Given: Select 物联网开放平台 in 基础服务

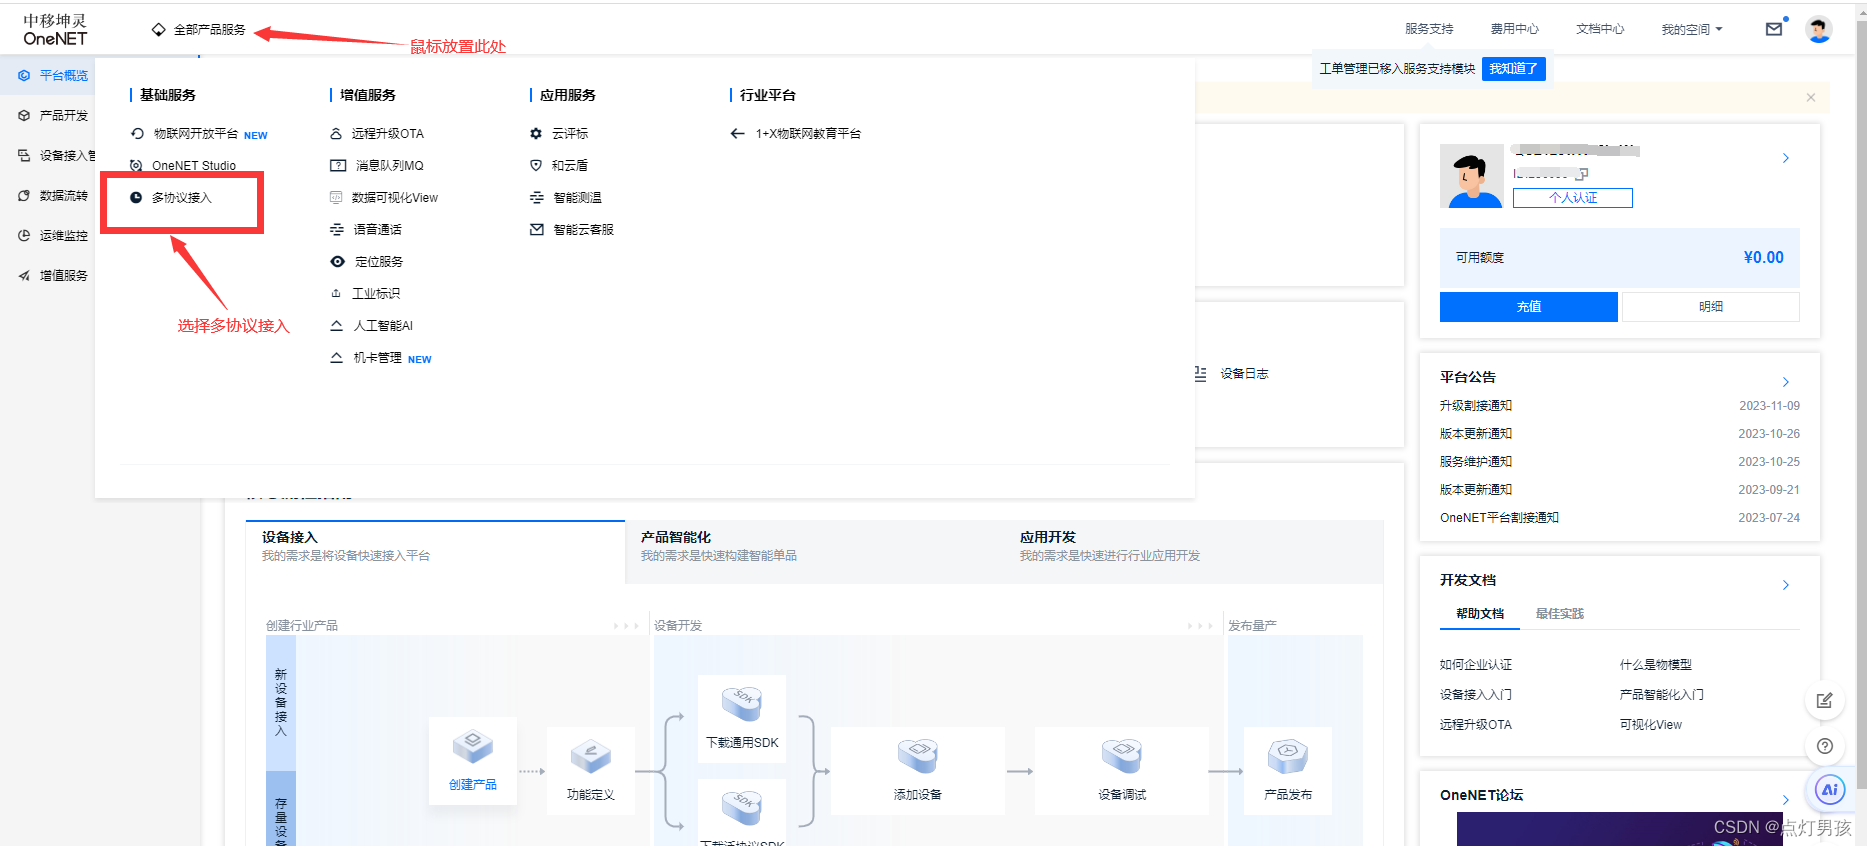Looking at the screenshot, I should point(199,134).
